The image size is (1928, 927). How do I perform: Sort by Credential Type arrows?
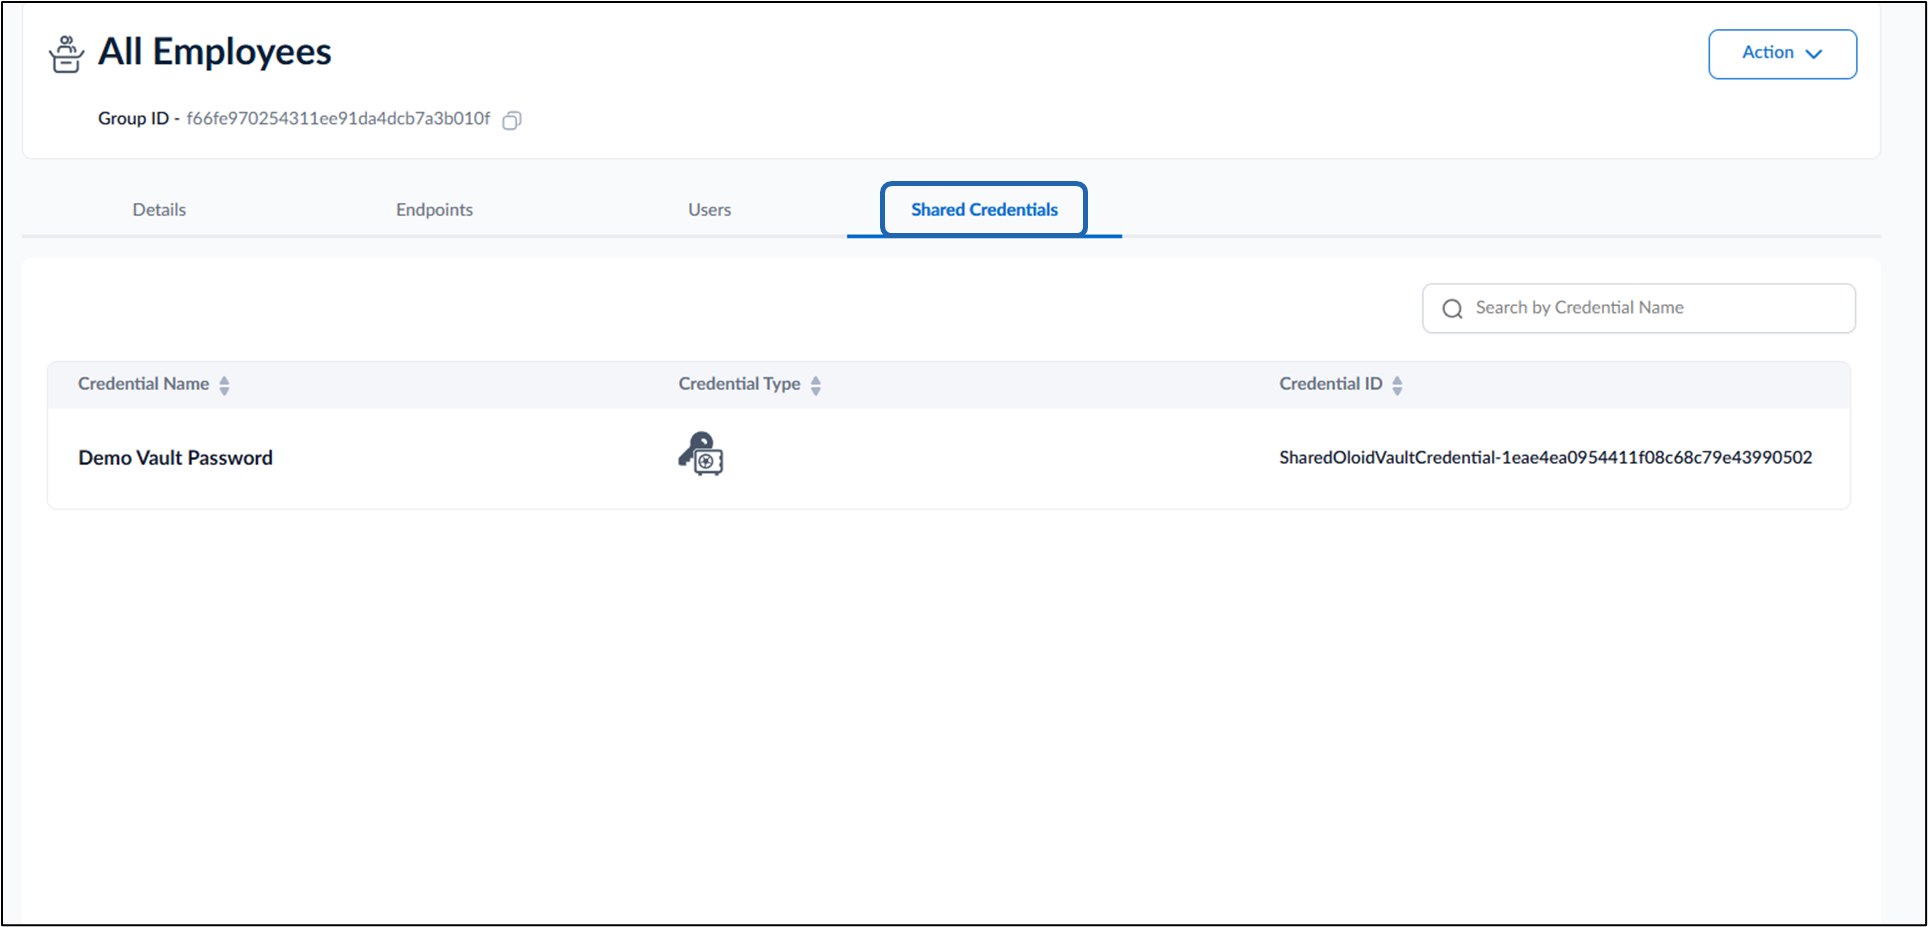(x=816, y=385)
